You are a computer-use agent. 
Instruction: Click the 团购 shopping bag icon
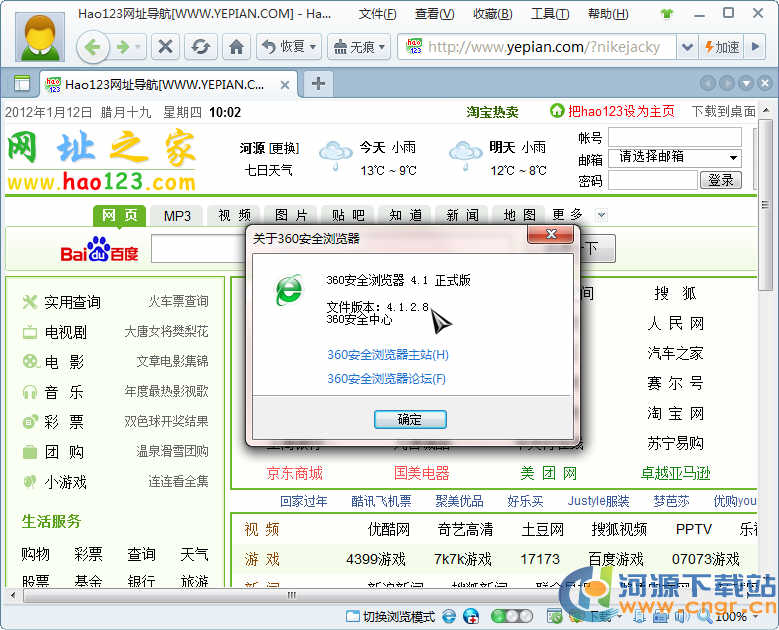(x=30, y=452)
